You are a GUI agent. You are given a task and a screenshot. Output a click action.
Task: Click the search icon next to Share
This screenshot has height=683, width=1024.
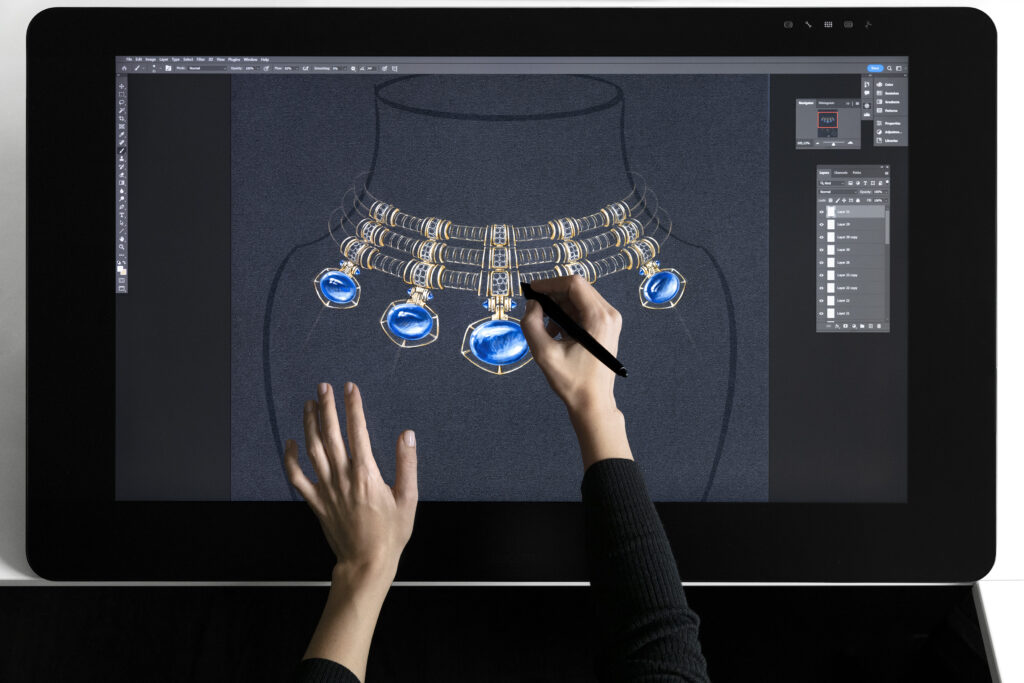tap(889, 68)
